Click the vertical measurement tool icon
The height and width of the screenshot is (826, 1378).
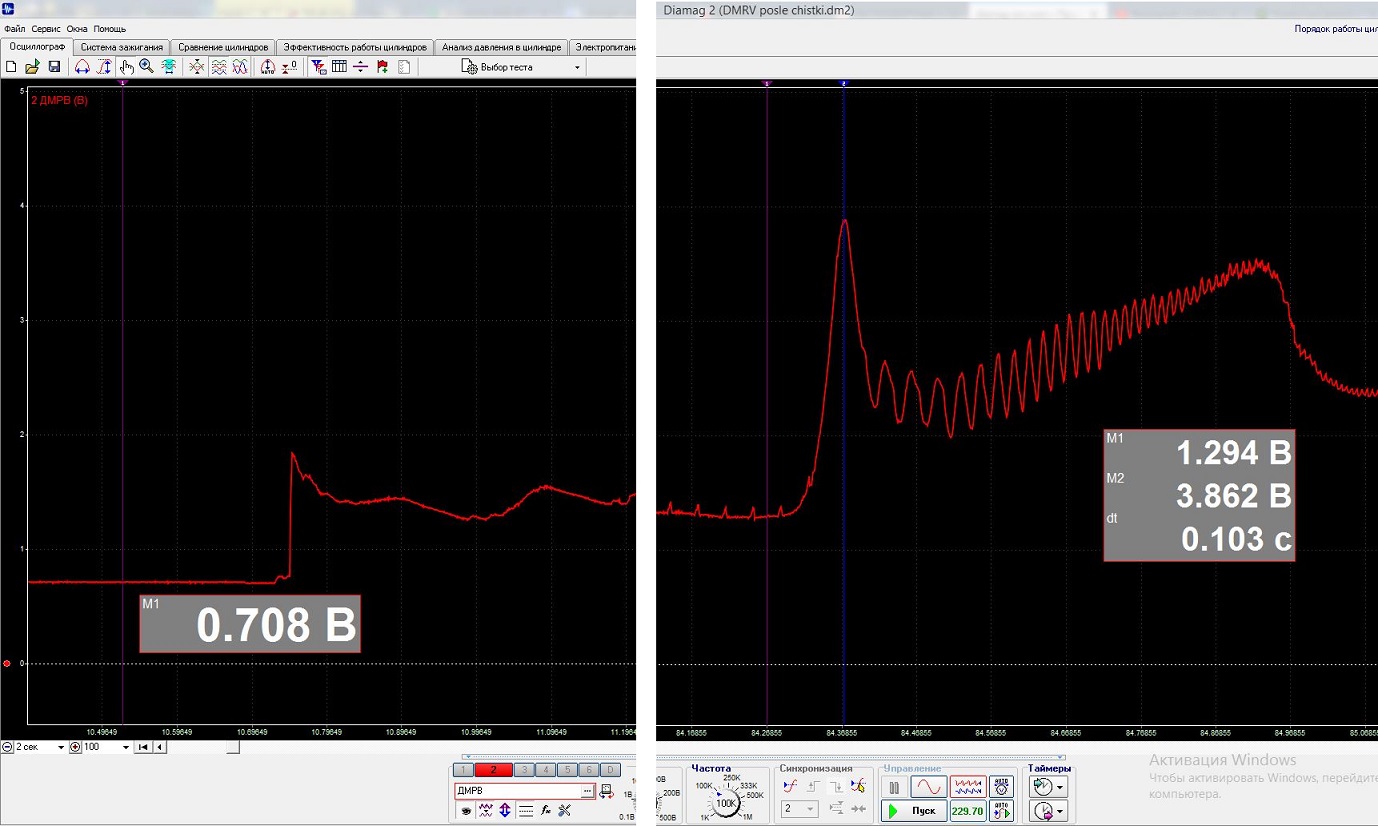104,67
